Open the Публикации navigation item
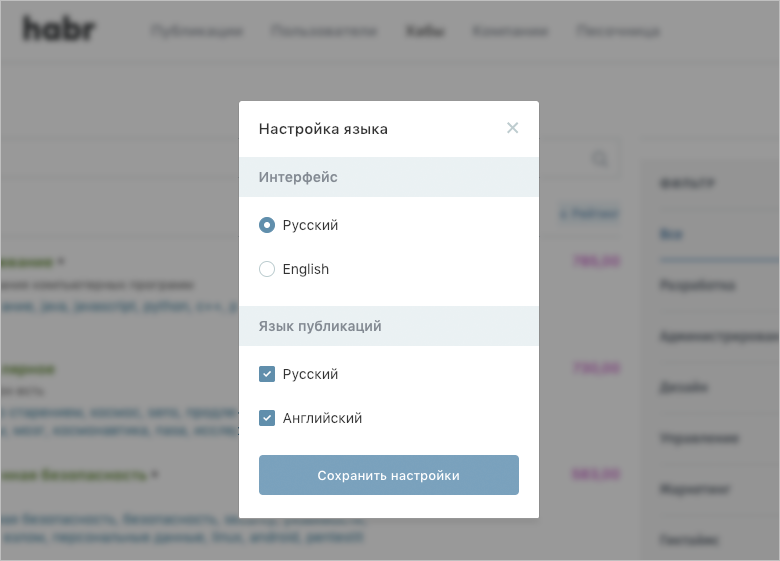The height and width of the screenshot is (561, 780). coord(197,31)
